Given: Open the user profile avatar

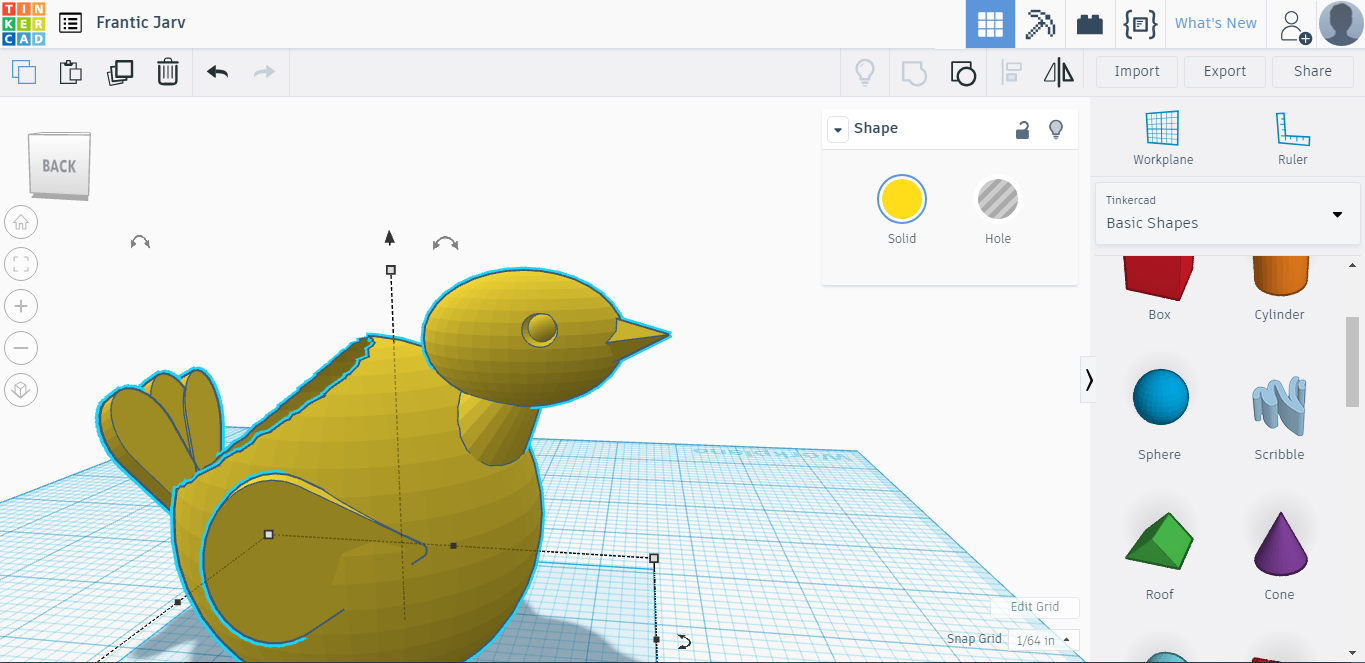Looking at the screenshot, I should tap(1341, 23).
